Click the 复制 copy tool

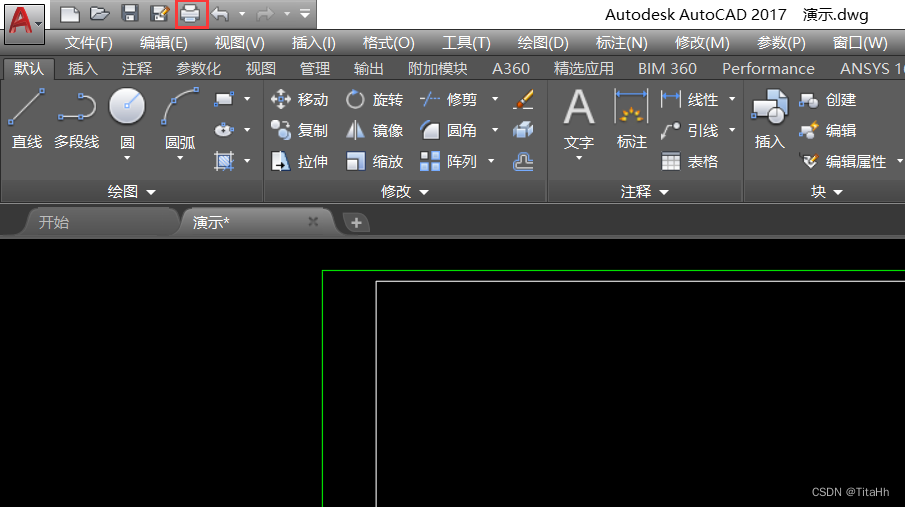(300, 131)
